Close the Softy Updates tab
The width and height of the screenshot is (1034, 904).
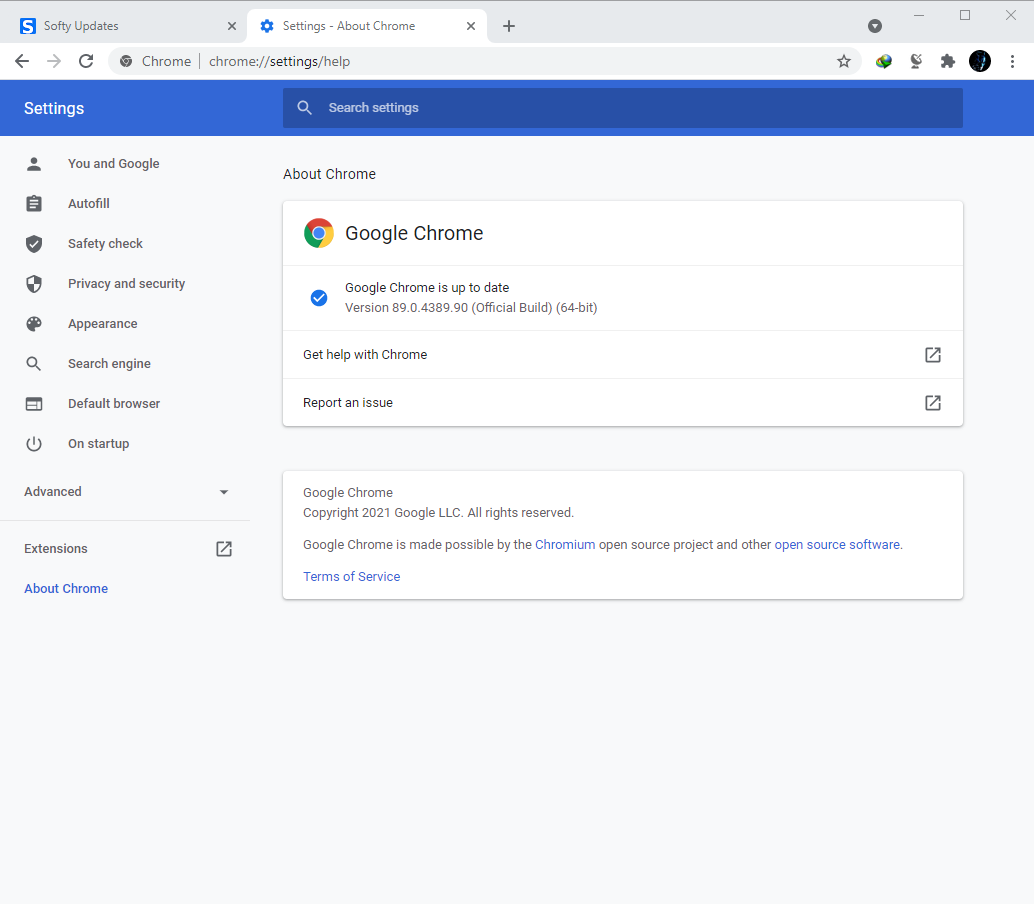(x=231, y=26)
